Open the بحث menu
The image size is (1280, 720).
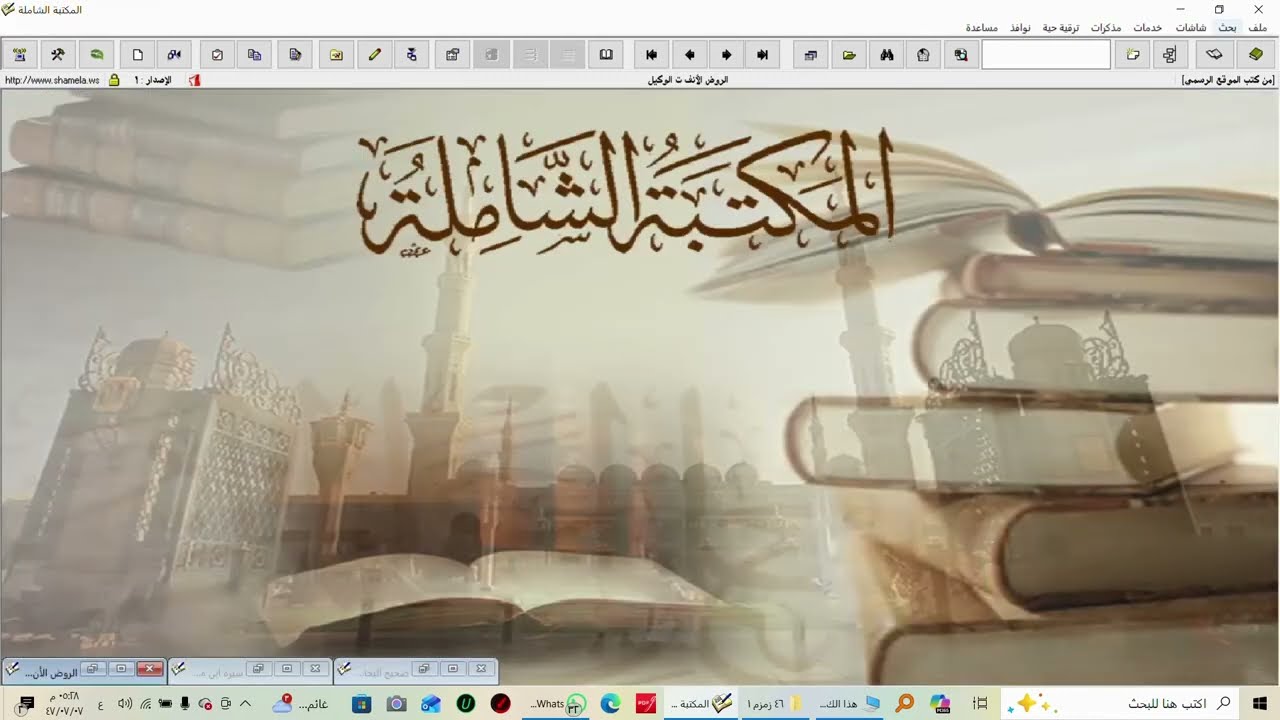pos(1227,27)
